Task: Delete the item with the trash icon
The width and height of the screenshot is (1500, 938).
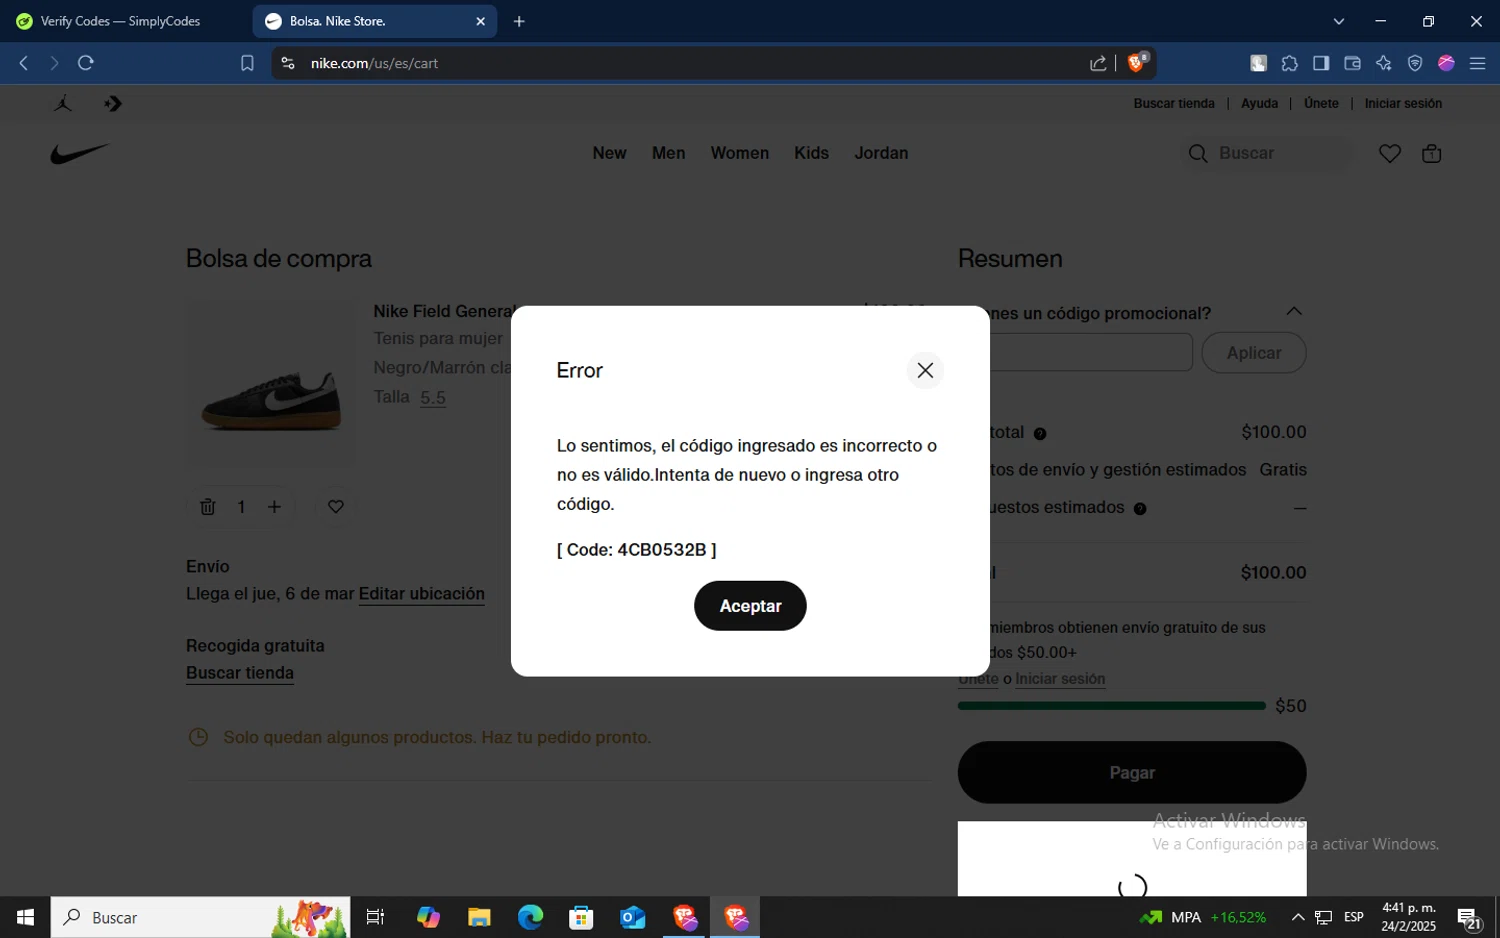Action: pyautogui.click(x=207, y=507)
